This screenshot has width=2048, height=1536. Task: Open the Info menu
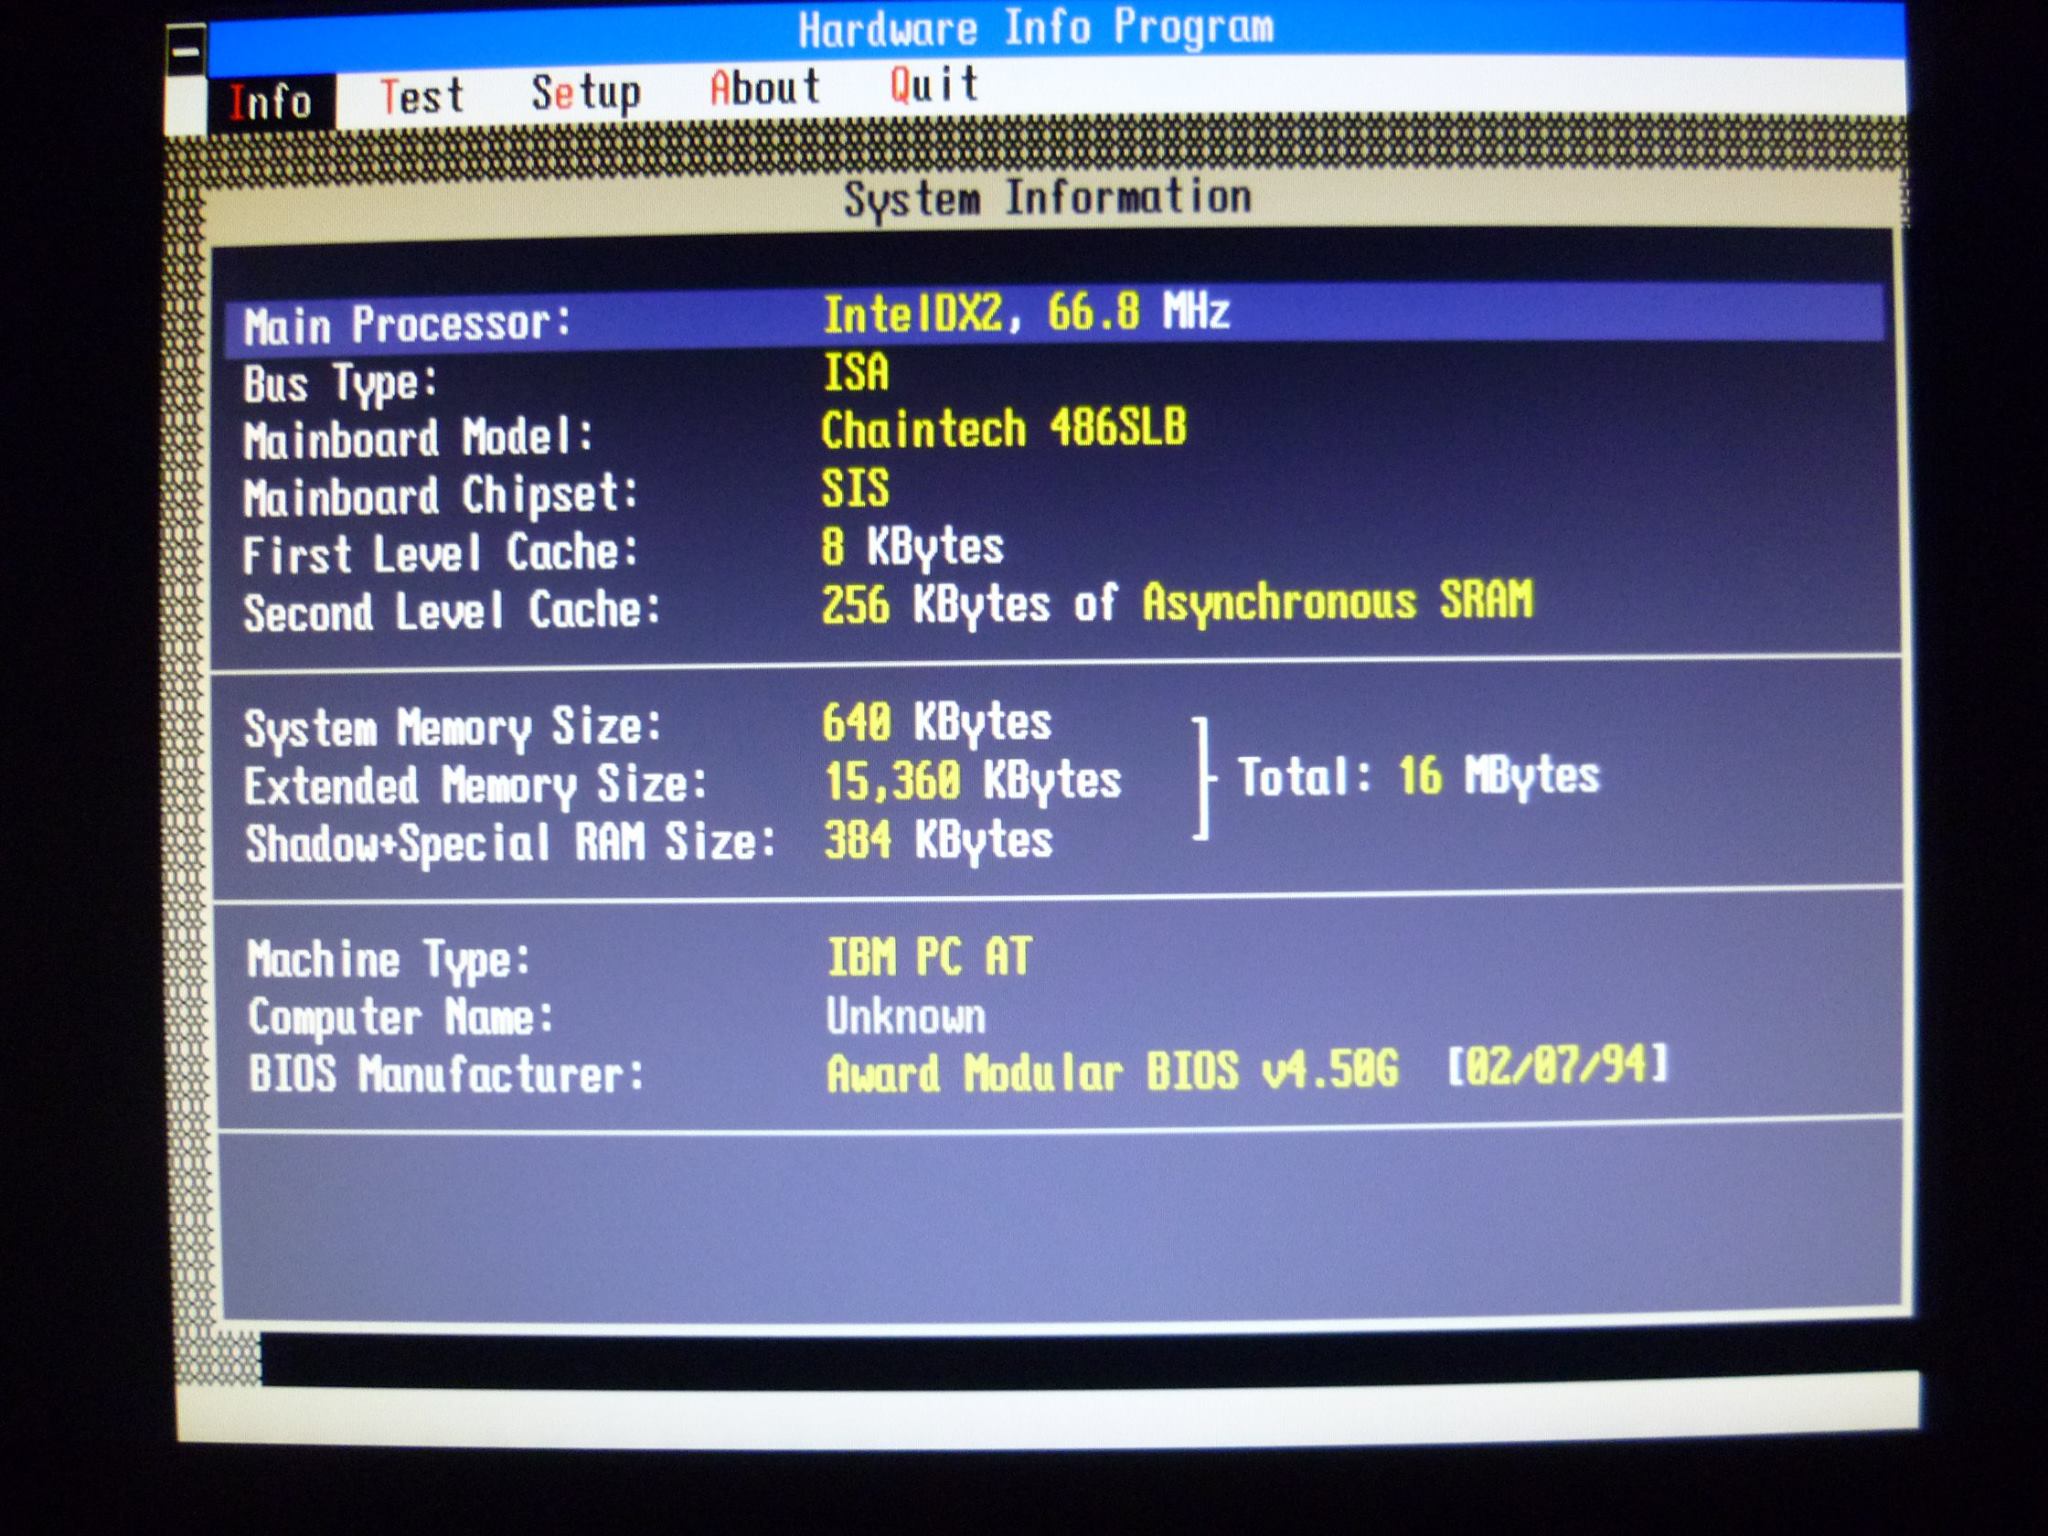click(270, 102)
